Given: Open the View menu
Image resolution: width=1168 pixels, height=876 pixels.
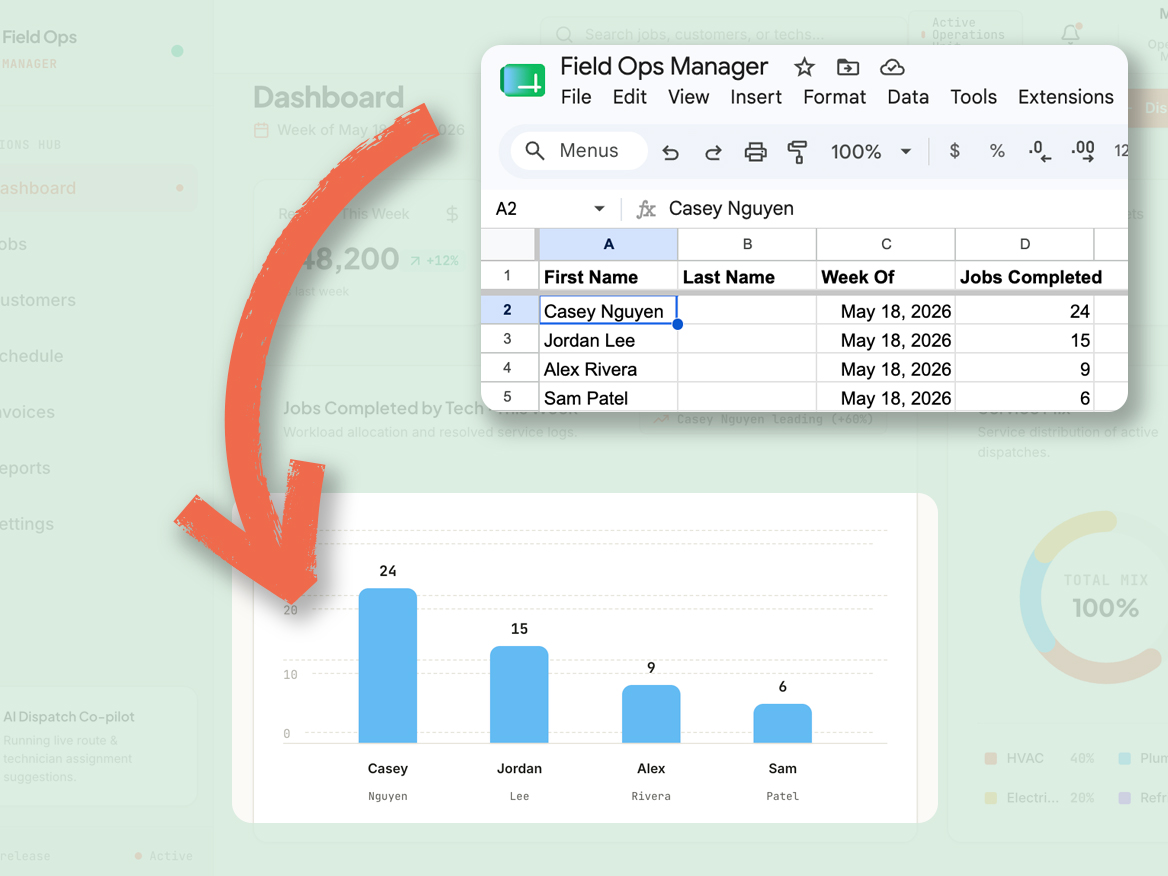Looking at the screenshot, I should pos(688,98).
